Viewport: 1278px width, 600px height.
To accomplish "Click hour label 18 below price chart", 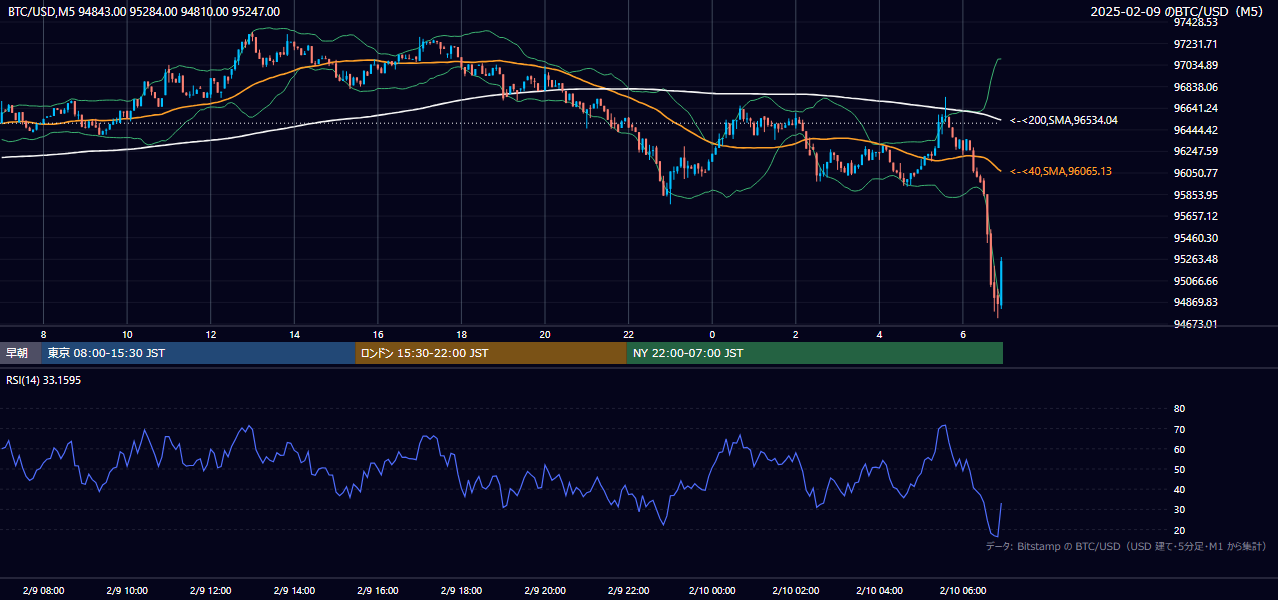I will click(x=461, y=334).
